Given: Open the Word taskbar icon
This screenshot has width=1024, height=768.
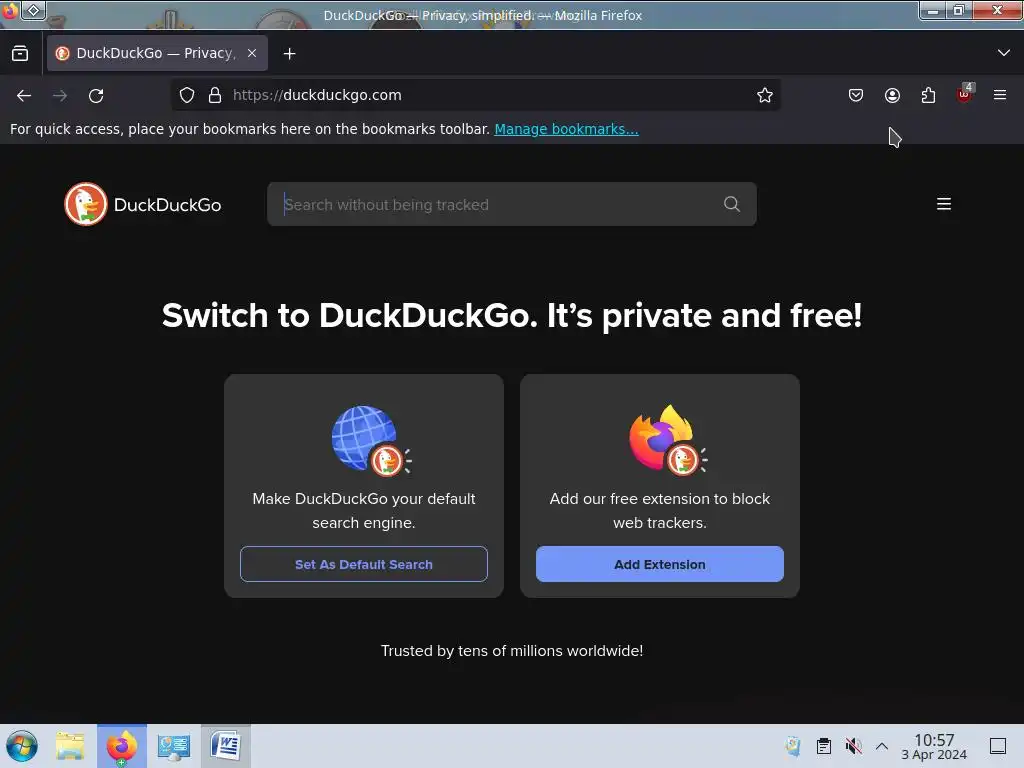Looking at the screenshot, I should click(x=225, y=746).
